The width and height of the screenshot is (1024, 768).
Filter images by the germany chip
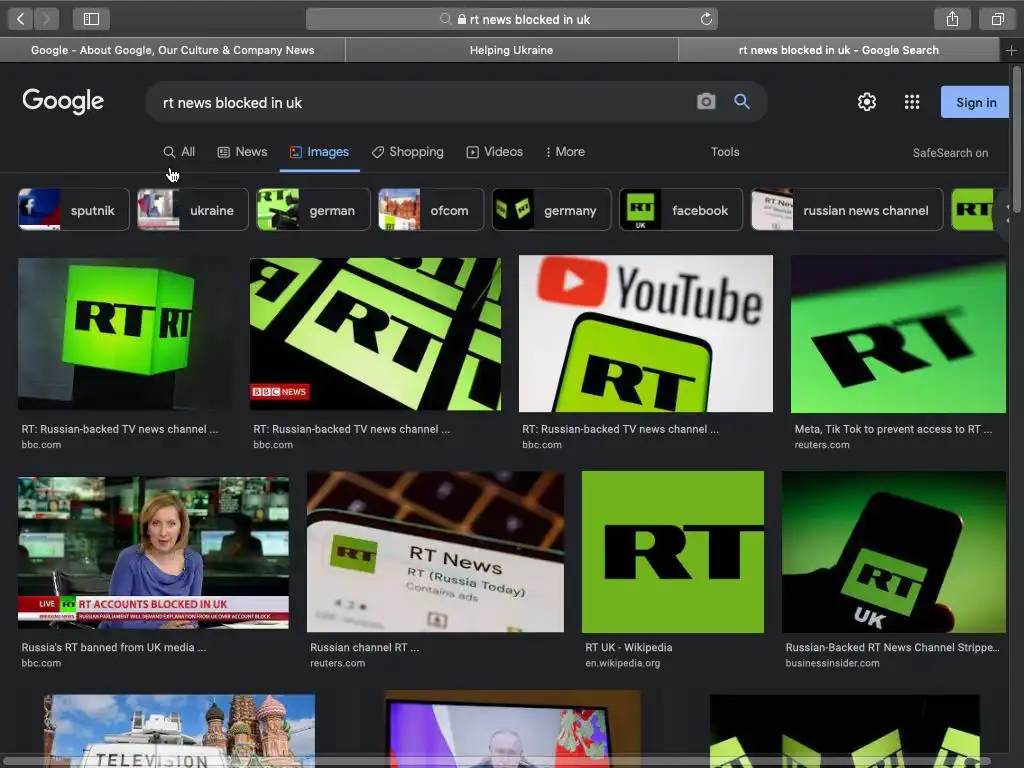pyautogui.click(x=551, y=210)
